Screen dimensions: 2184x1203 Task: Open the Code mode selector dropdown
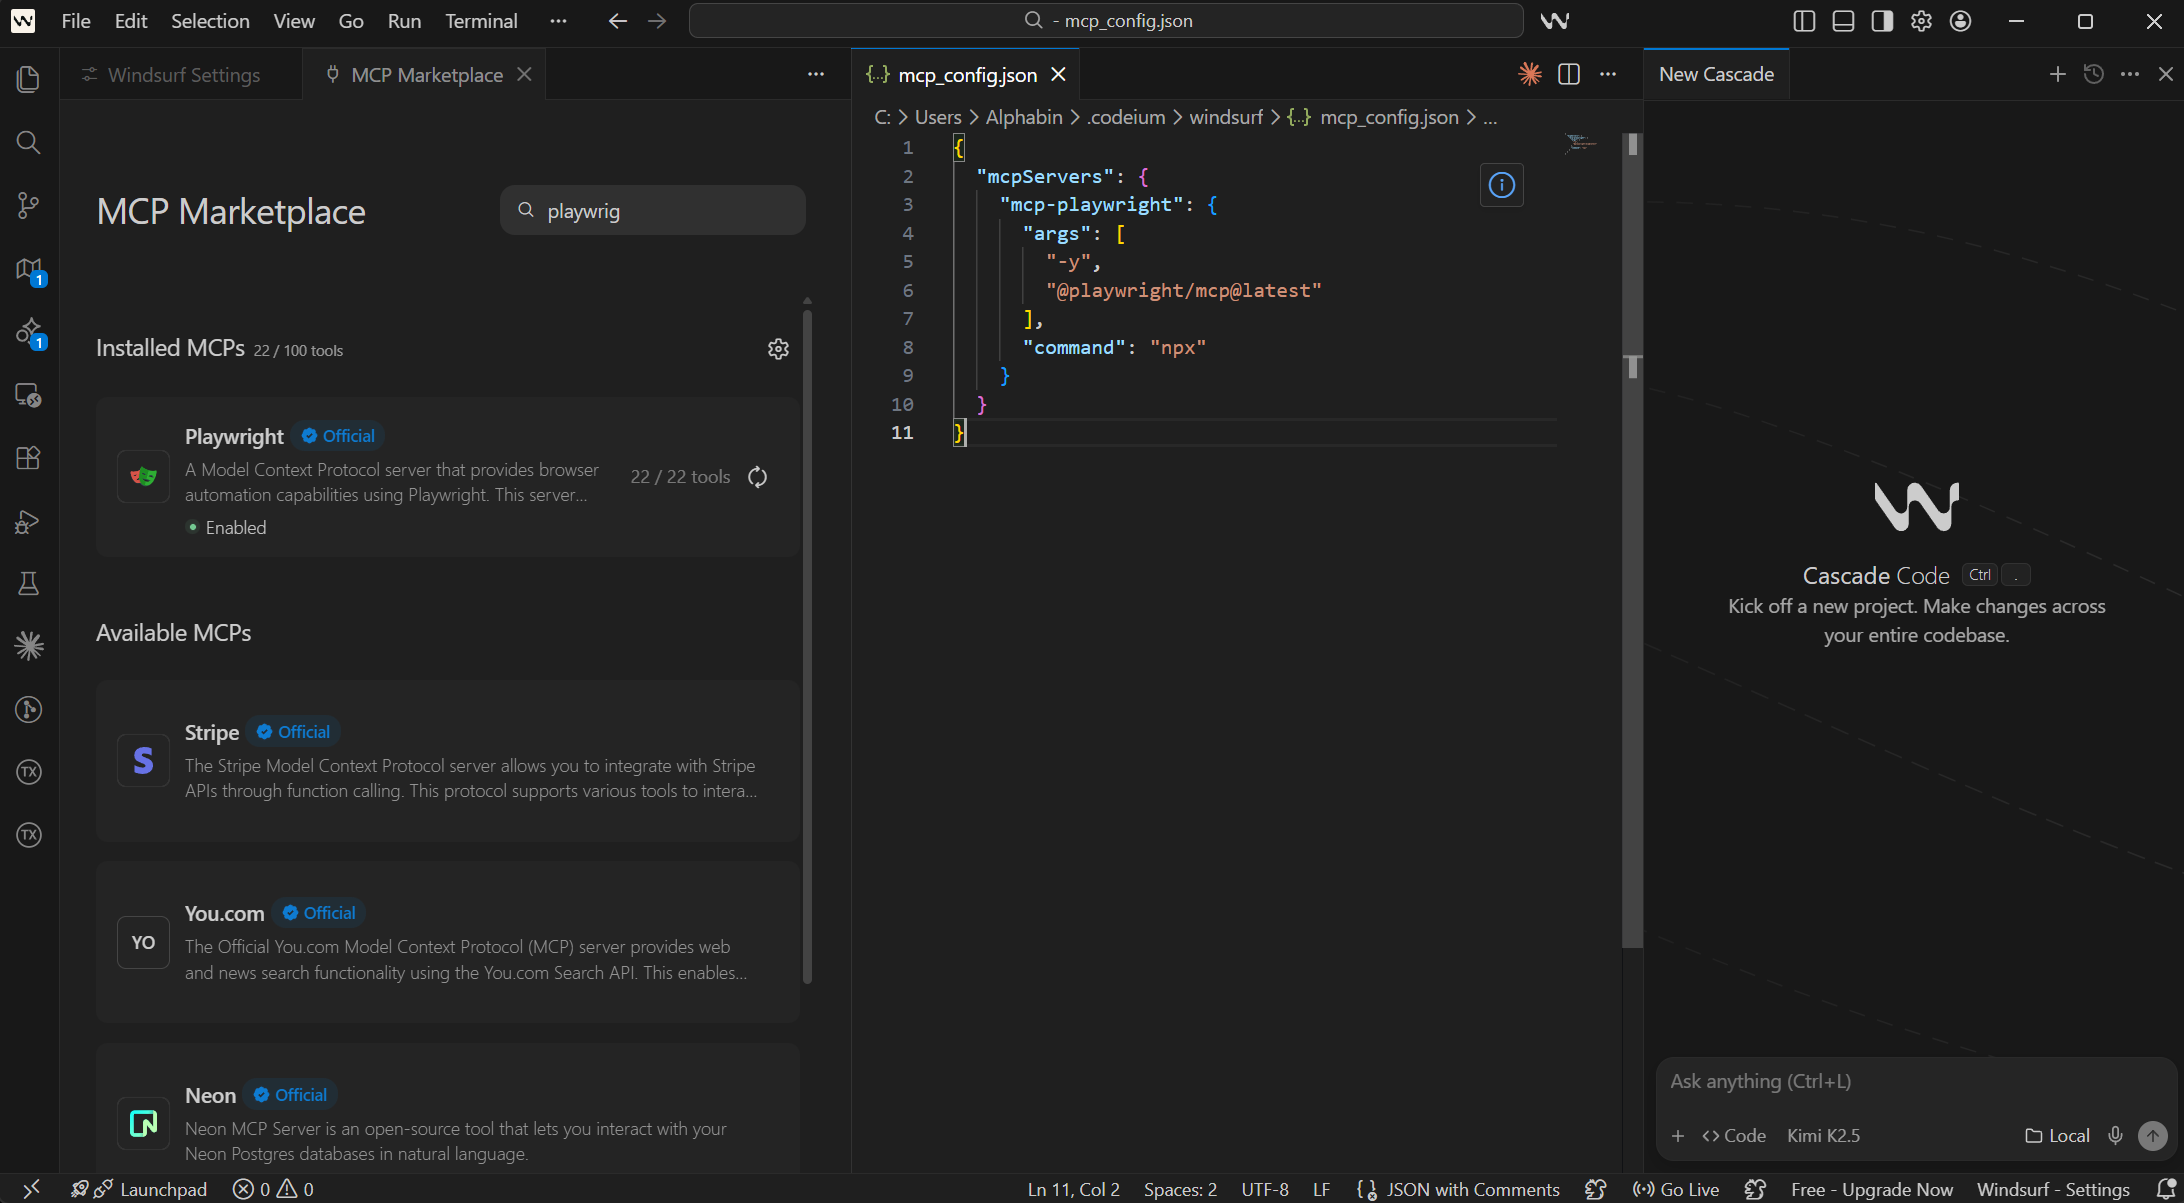[1734, 1135]
